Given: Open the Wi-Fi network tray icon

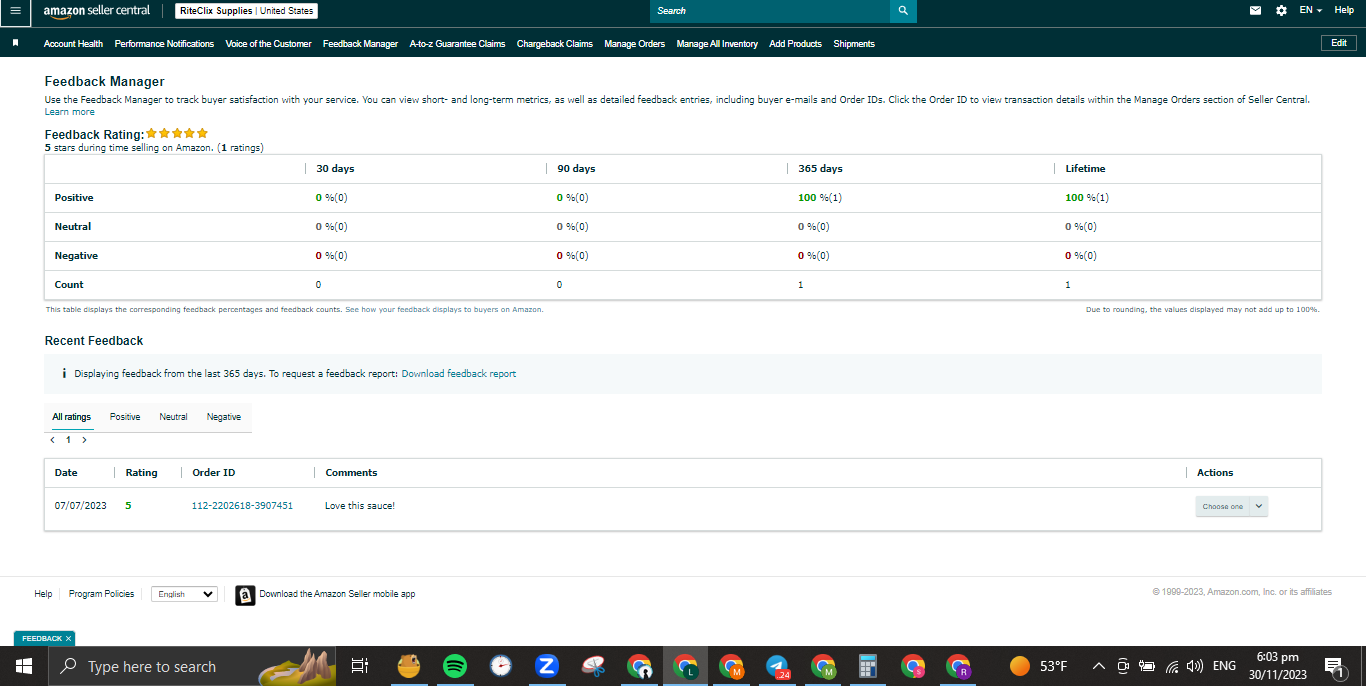Looking at the screenshot, I should click(x=1172, y=666).
